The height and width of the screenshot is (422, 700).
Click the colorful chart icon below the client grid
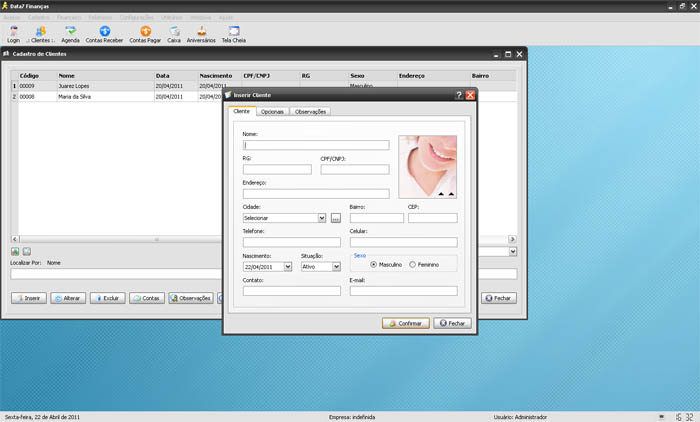point(15,251)
